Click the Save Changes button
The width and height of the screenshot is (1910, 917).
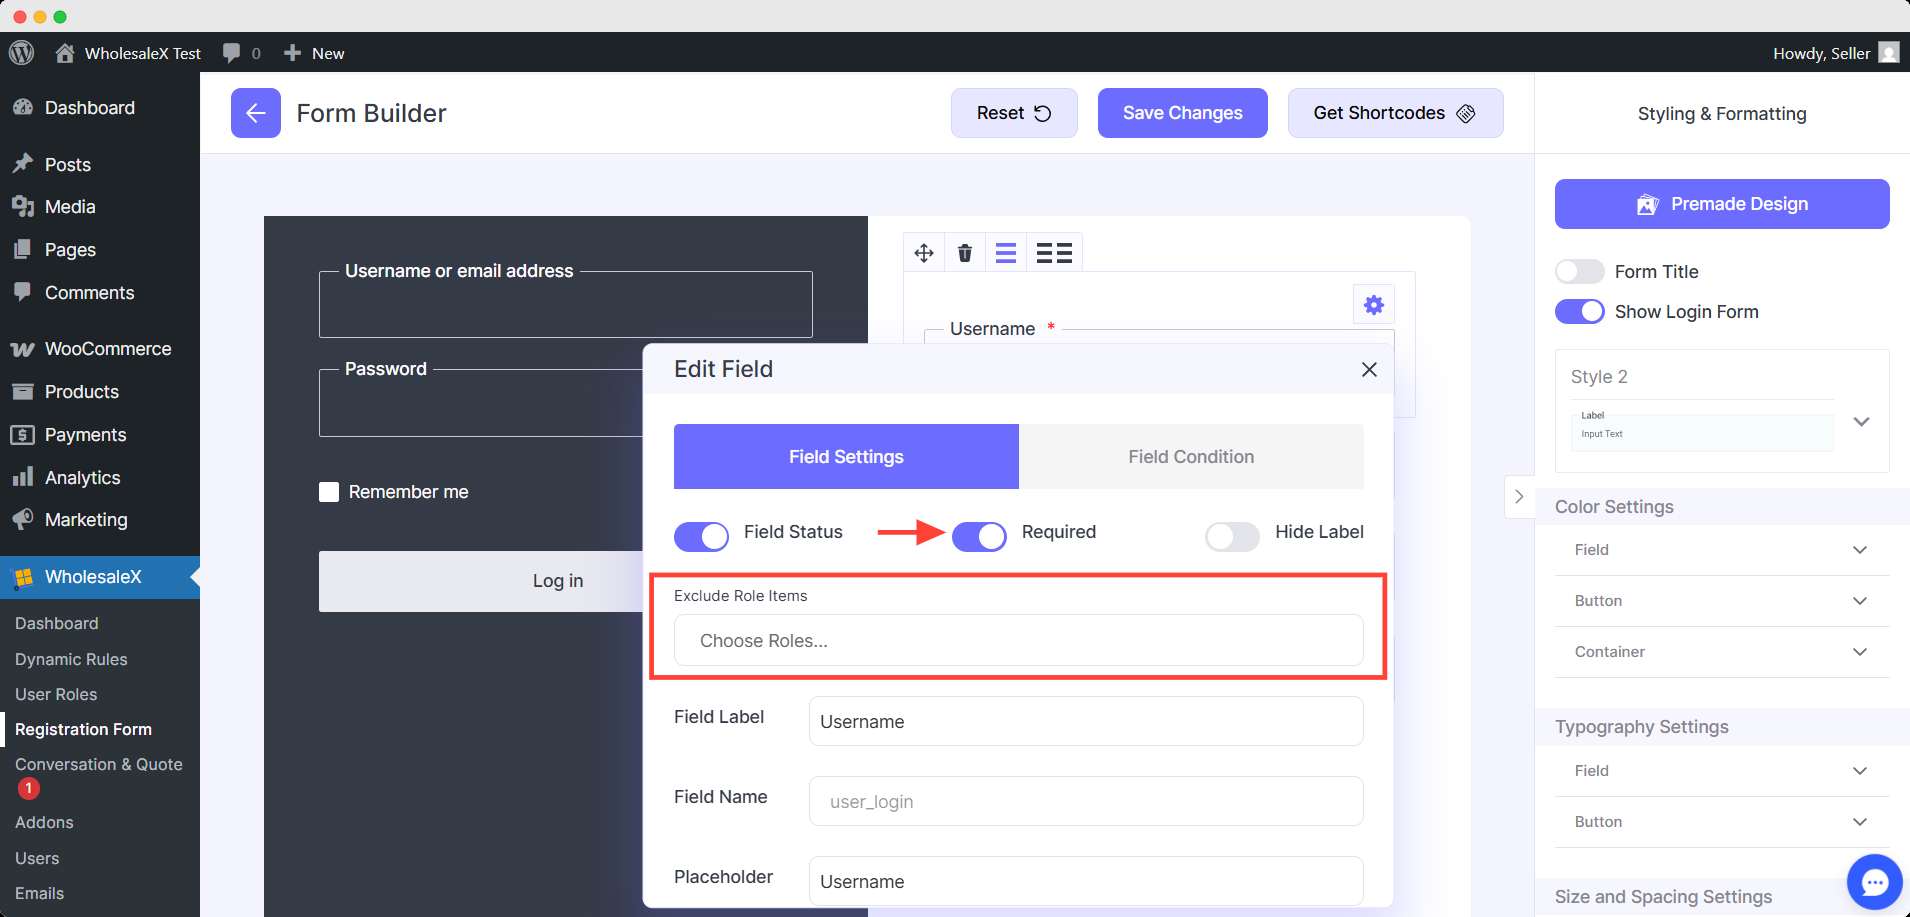coord(1182,113)
